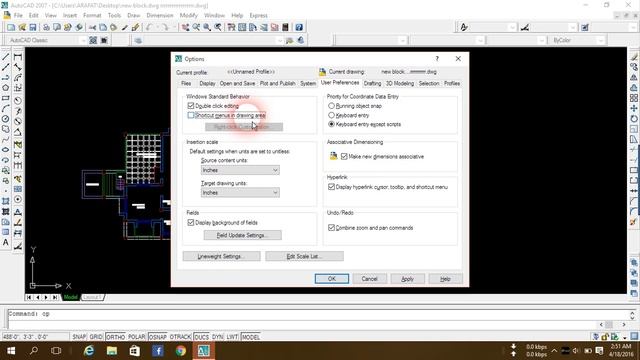Click the Apply button
The width and height of the screenshot is (640, 360).
(407, 279)
